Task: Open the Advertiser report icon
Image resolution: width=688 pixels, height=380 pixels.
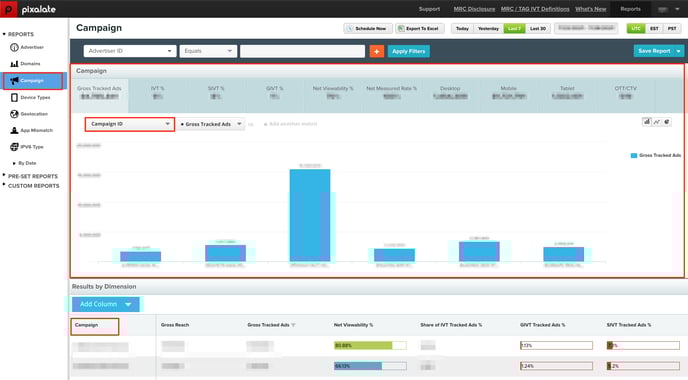Action: 14,47
